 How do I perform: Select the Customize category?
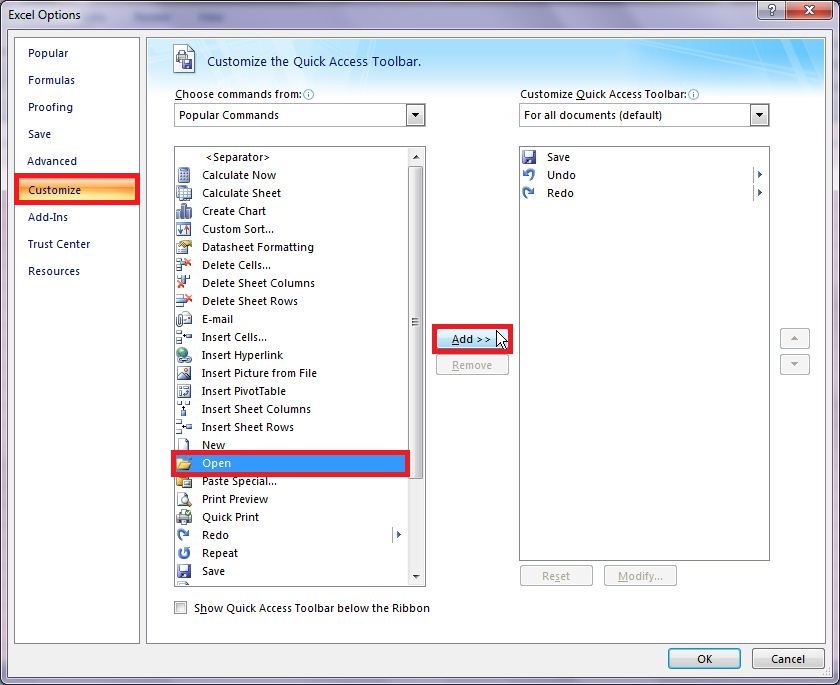[77, 190]
